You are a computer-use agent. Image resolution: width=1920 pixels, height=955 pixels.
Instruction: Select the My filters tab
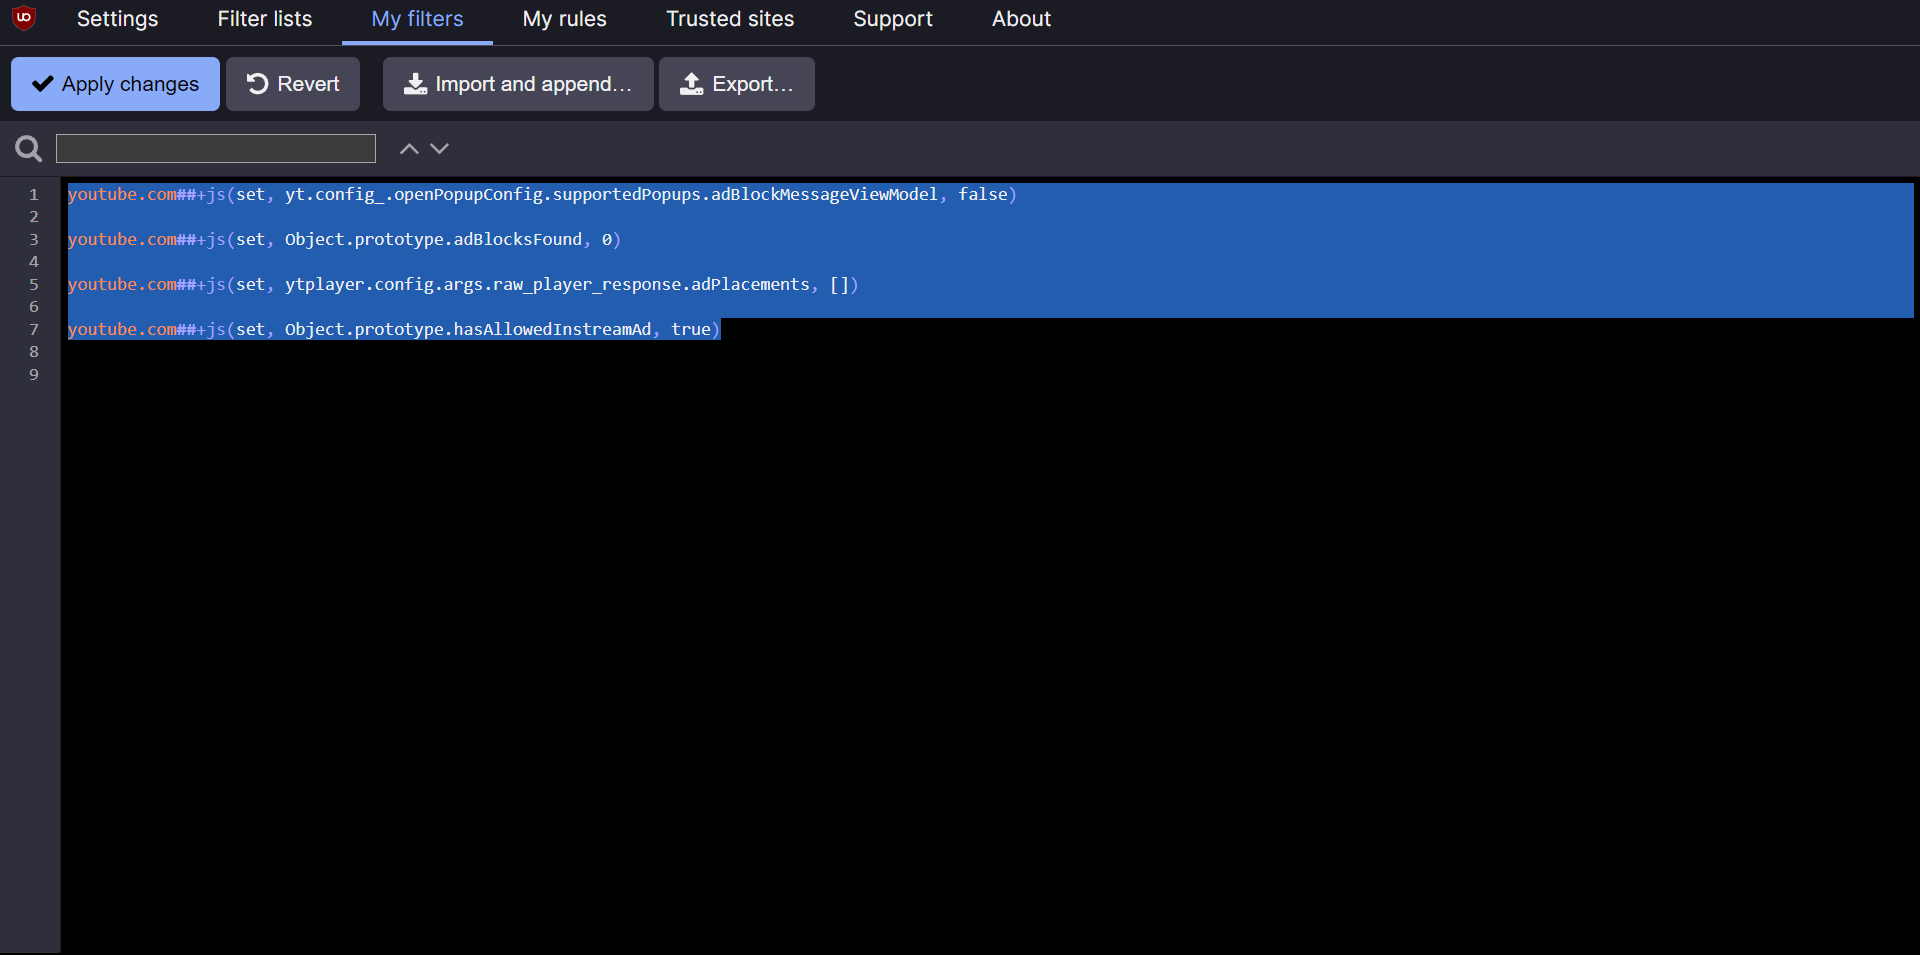click(x=417, y=19)
